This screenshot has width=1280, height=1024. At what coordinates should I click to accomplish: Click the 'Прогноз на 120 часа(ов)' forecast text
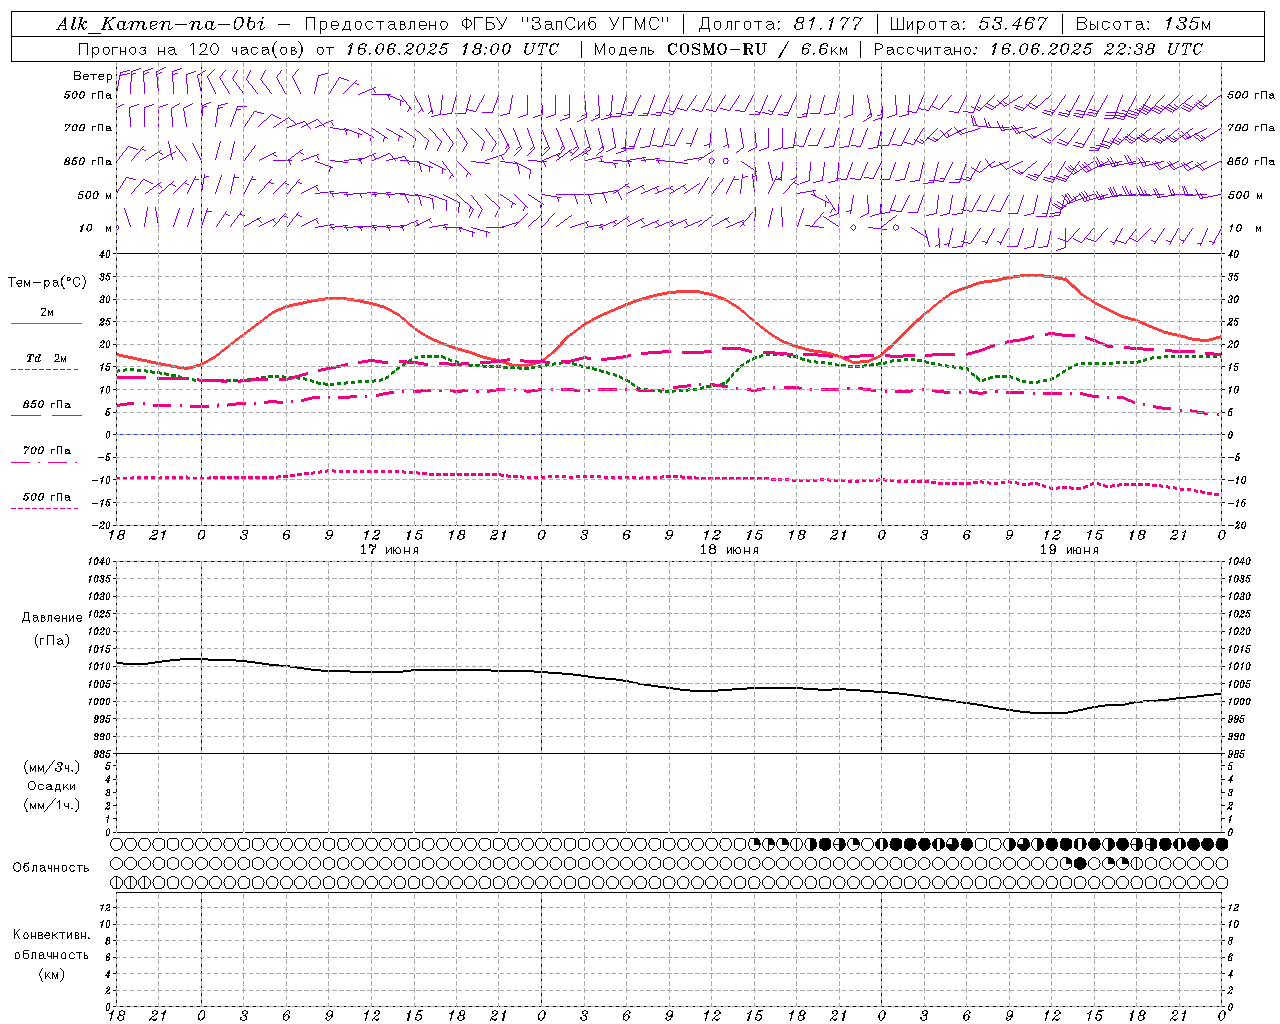[192, 49]
